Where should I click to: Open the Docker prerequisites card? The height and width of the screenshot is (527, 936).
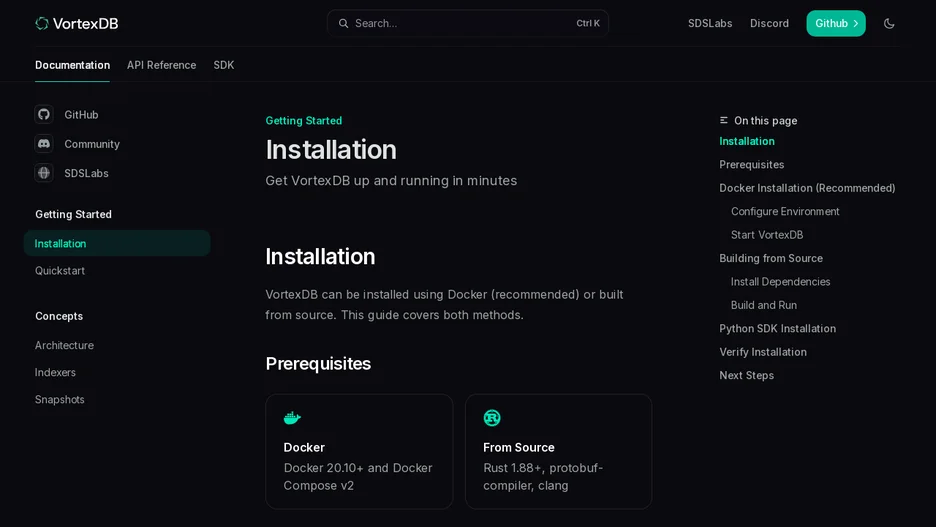[x=359, y=451]
